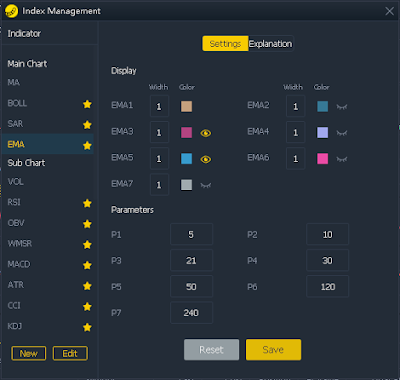Click the P1 parameter field
The height and width of the screenshot is (380, 400).
click(x=191, y=234)
